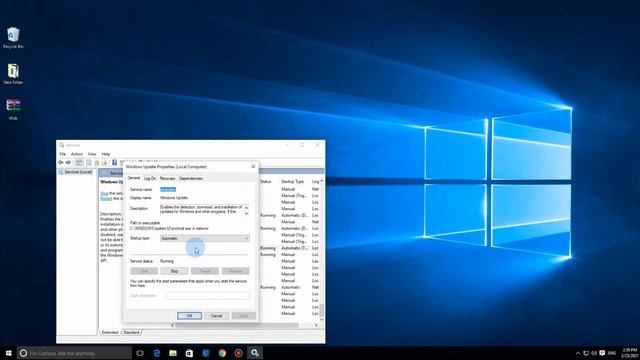This screenshot has height=360, width=640.
Task: Open the blue Help icon in Services toolbar
Action: coord(115,162)
